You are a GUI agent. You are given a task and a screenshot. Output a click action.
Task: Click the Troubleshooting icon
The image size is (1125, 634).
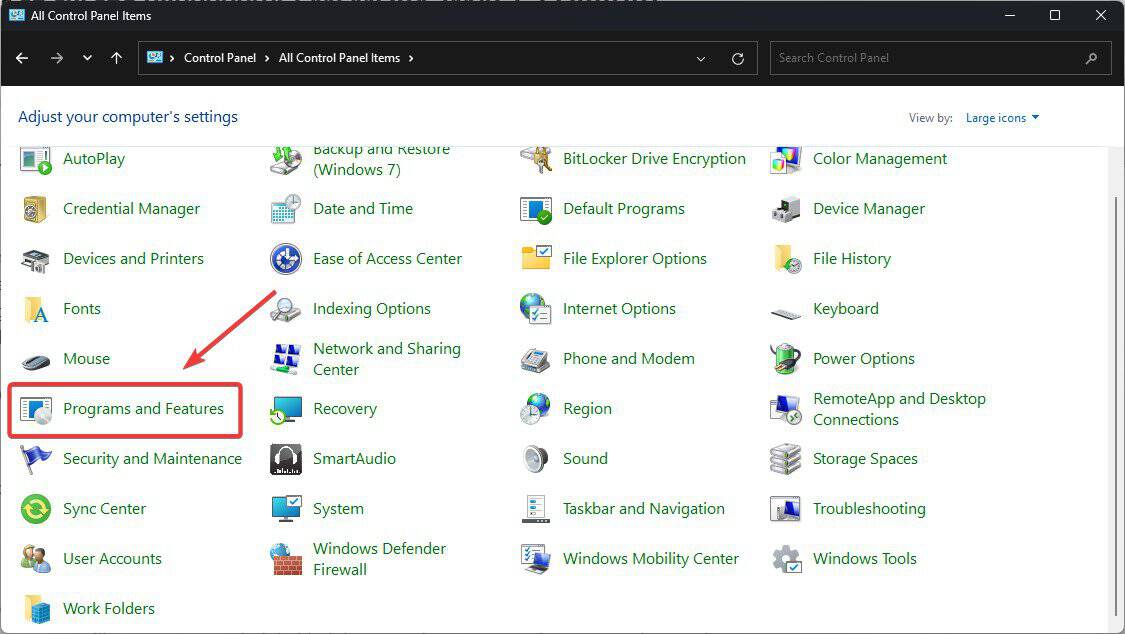click(786, 509)
